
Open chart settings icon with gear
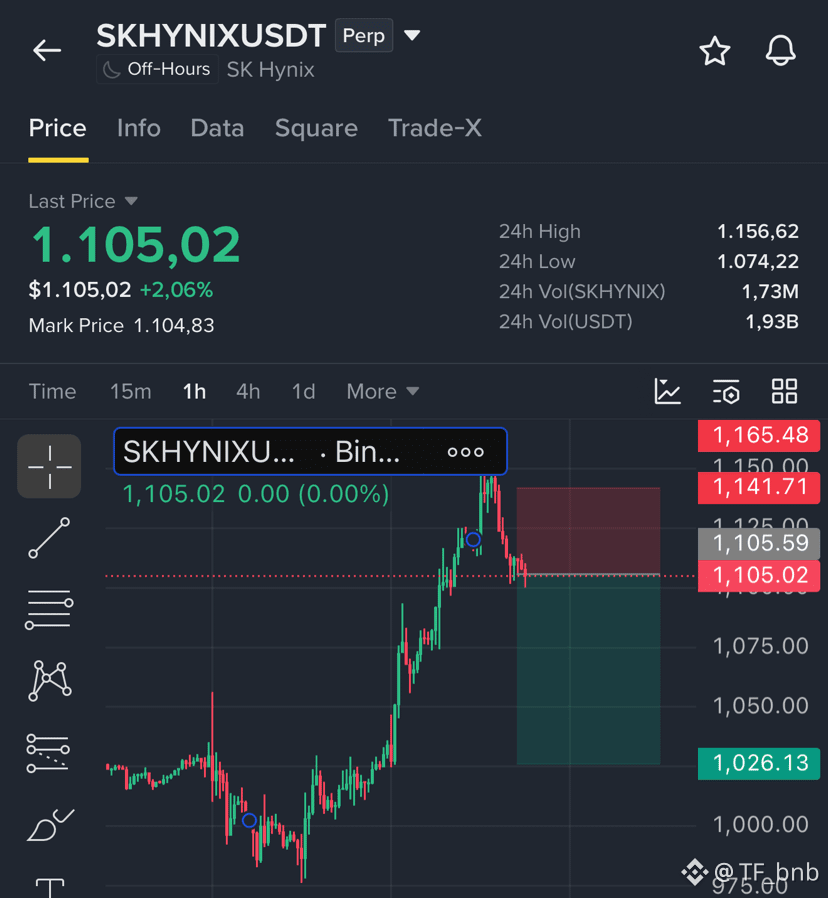(x=726, y=392)
